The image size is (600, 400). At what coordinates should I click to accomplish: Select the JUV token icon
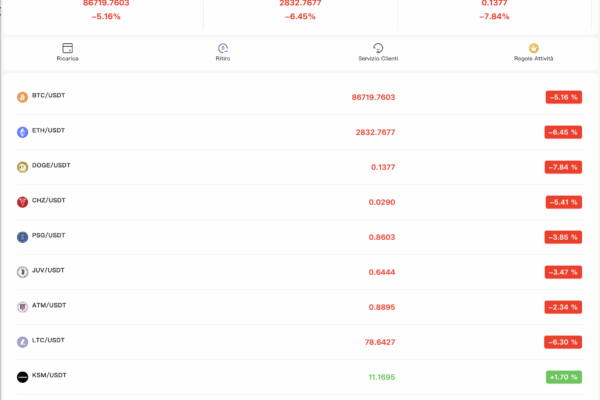(x=23, y=272)
